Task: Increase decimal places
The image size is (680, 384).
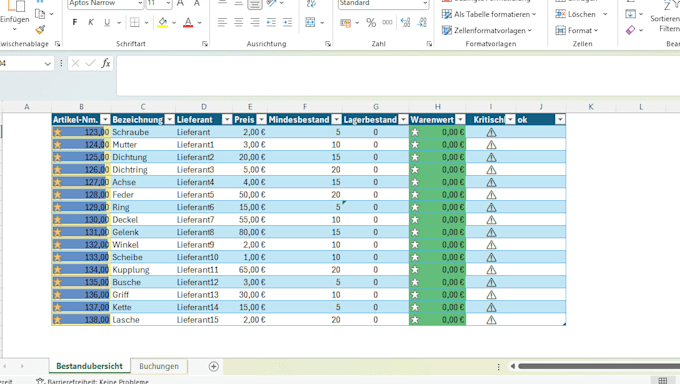Action: (405, 23)
